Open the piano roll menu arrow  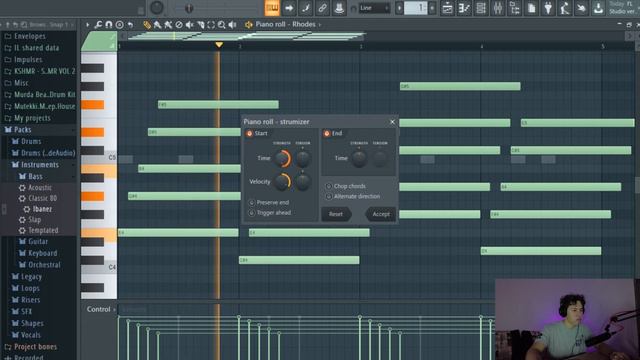point(87,25)
